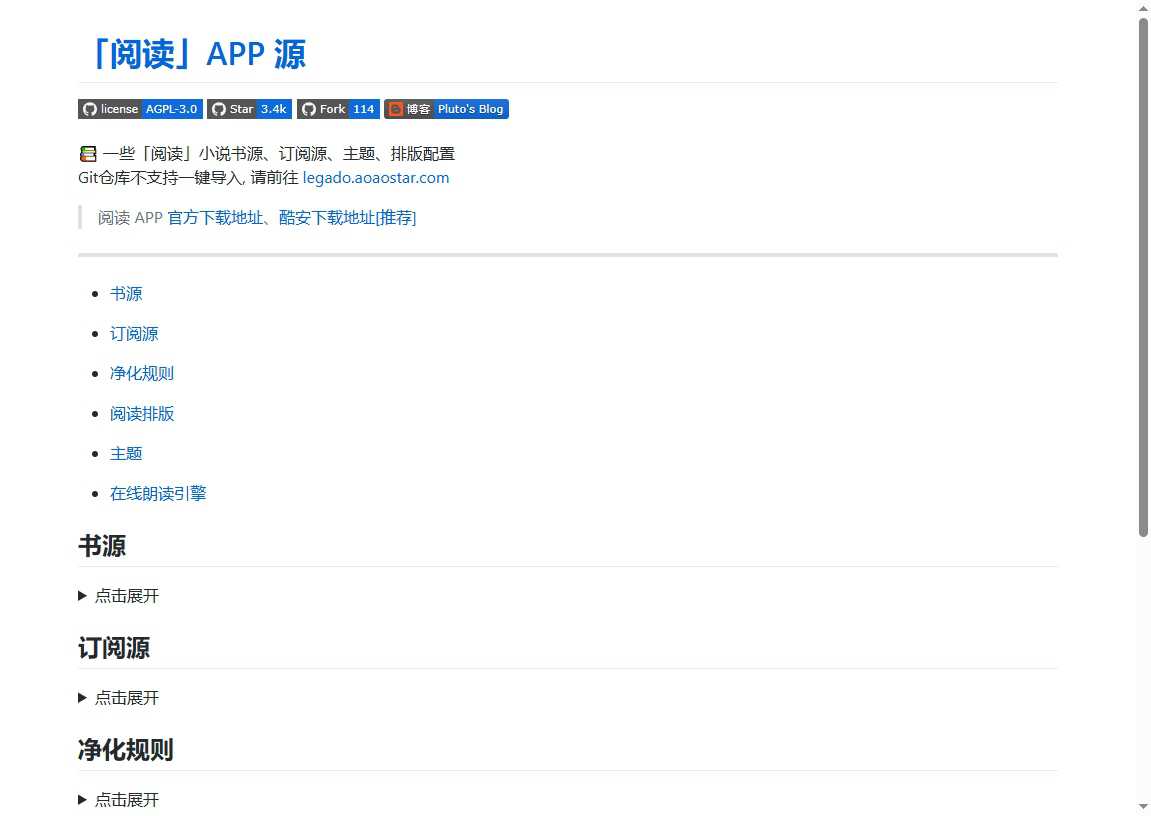The height and width of the screenshot is (816, 1151).
Task: Click the scrollbar down arrow
Action: (x=1143, y=808)
